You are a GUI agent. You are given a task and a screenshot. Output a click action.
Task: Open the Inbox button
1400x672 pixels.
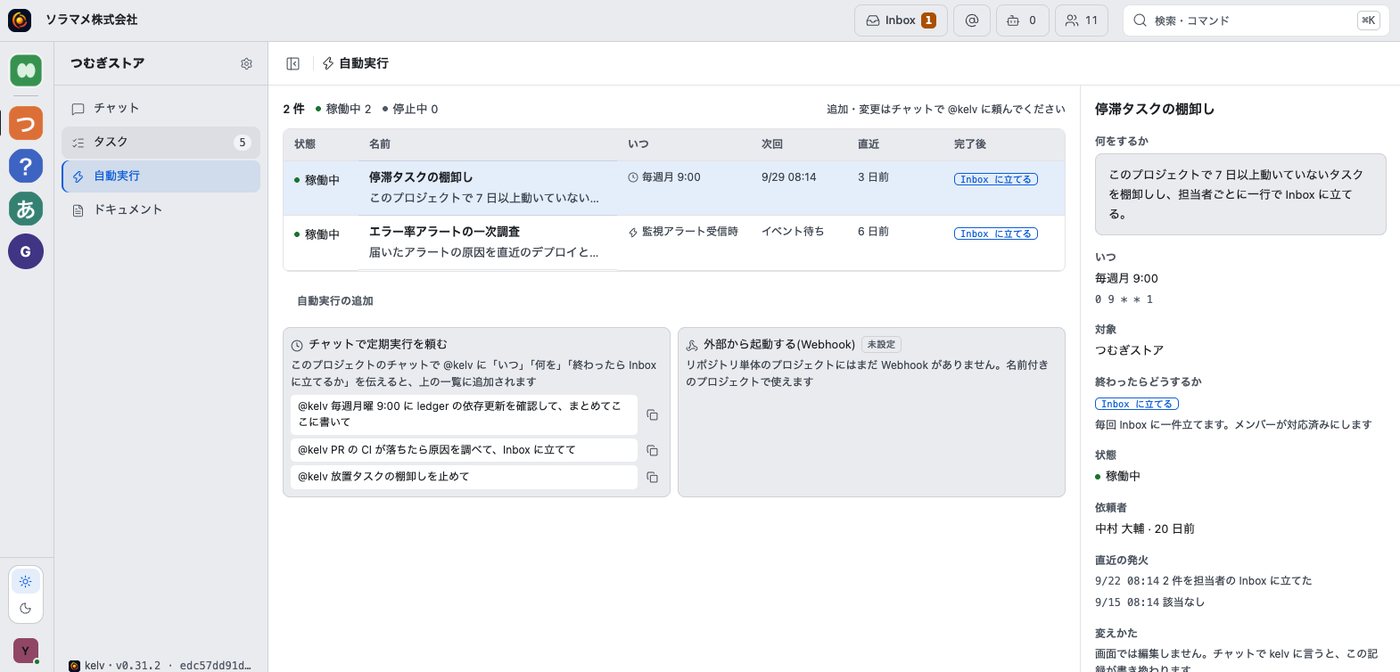(x=900, y=20)
